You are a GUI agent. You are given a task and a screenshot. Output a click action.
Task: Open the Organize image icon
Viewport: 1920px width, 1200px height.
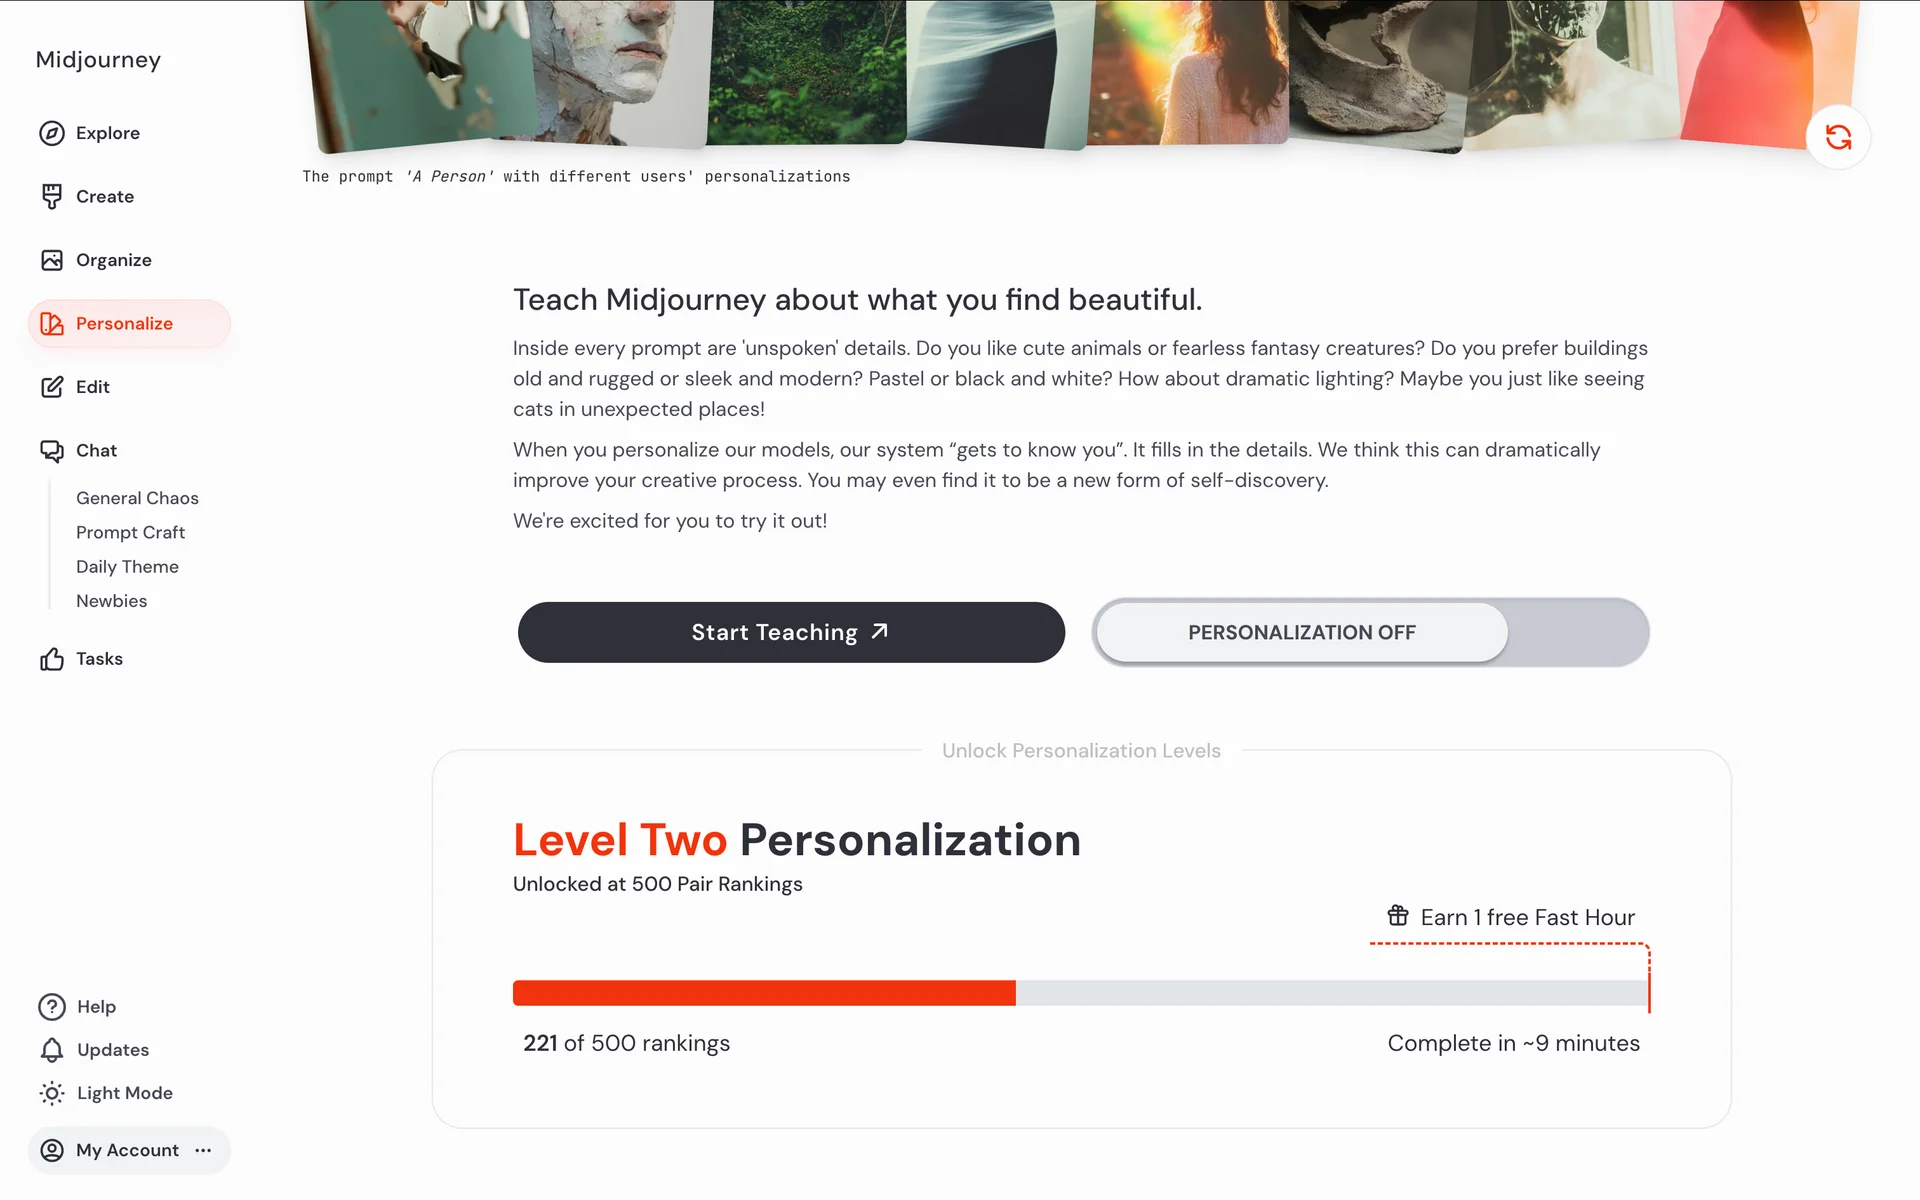coord(52,260)
